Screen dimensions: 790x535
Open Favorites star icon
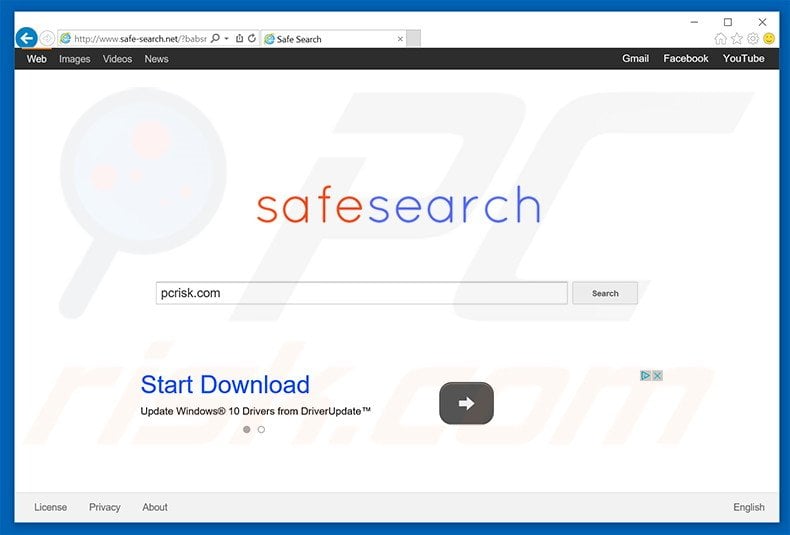pos(737,39)
